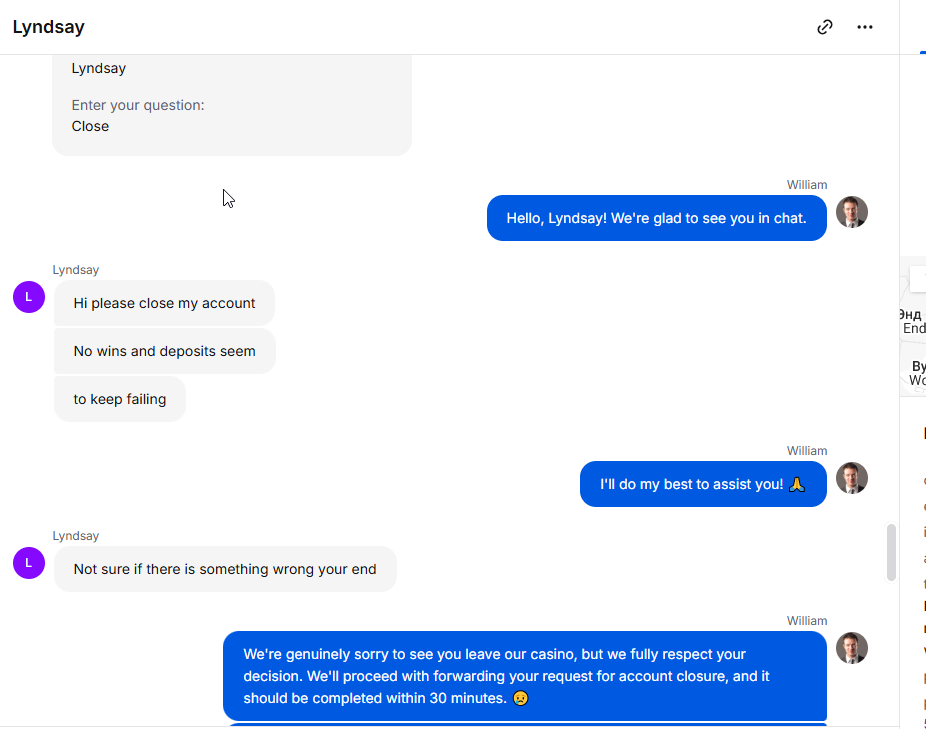Select the 'I'll do my best to assist you' bubble

pyautogui.click(x=703, y=484)
